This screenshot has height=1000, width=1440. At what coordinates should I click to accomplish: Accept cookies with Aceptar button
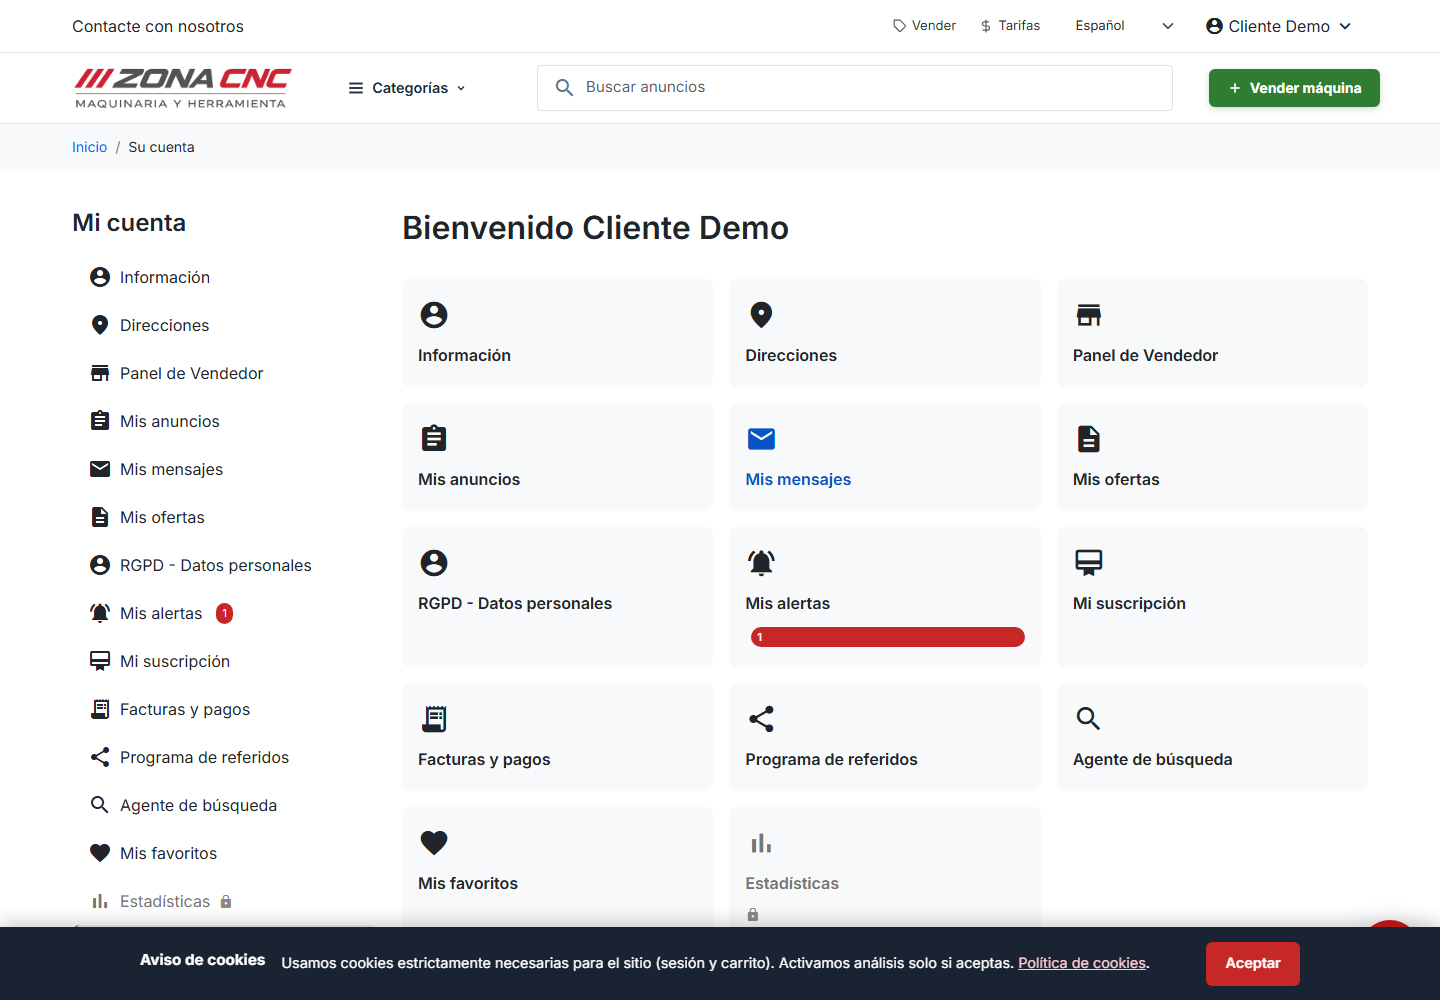click(x=1252, y=963)
